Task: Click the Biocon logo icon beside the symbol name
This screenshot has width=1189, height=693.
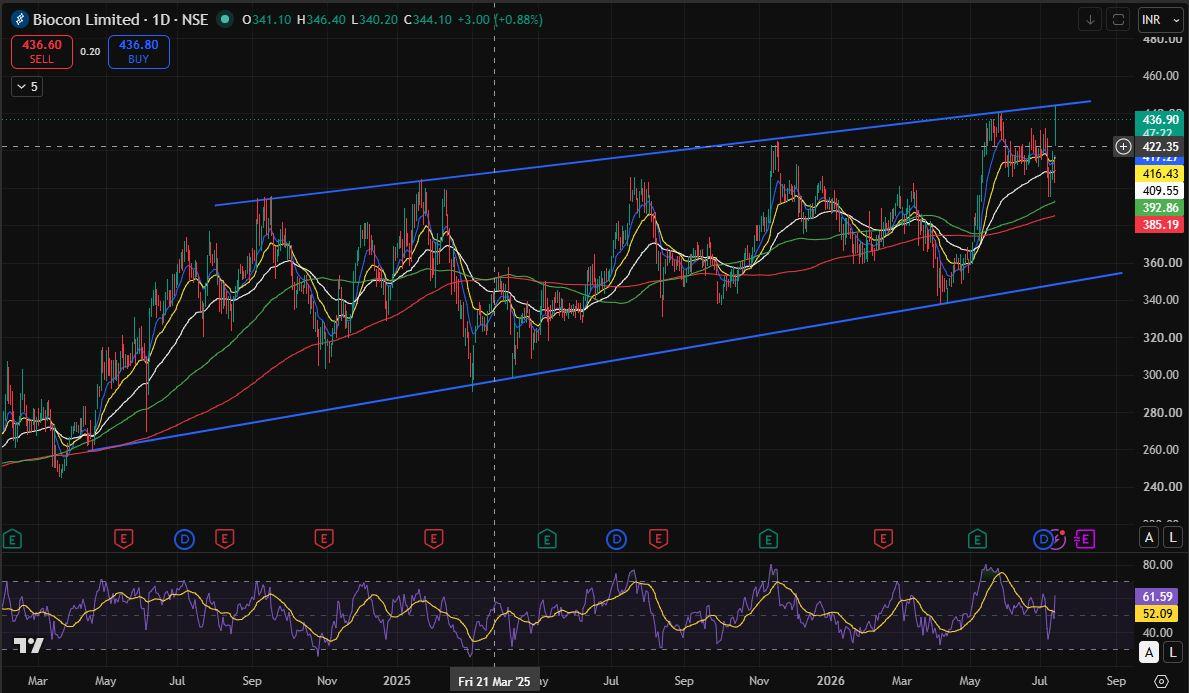Action: click(20, 20)
